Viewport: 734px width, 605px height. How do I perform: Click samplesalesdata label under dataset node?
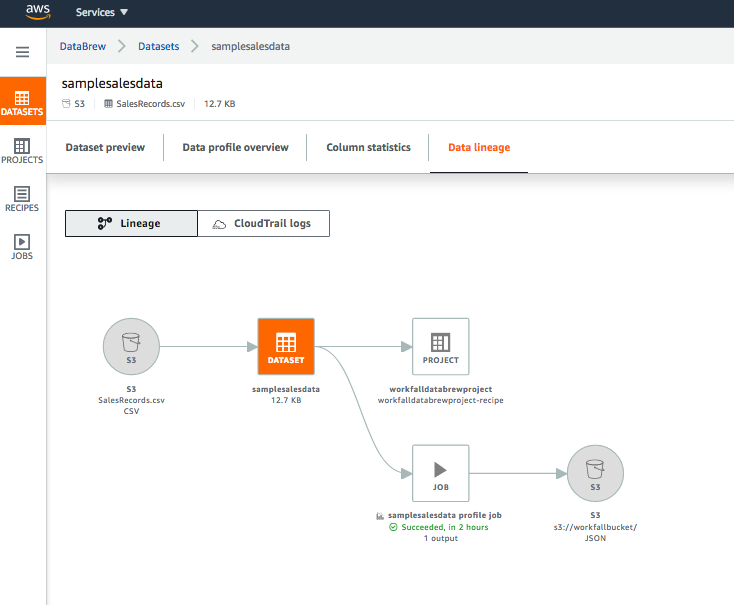[286, 389]
